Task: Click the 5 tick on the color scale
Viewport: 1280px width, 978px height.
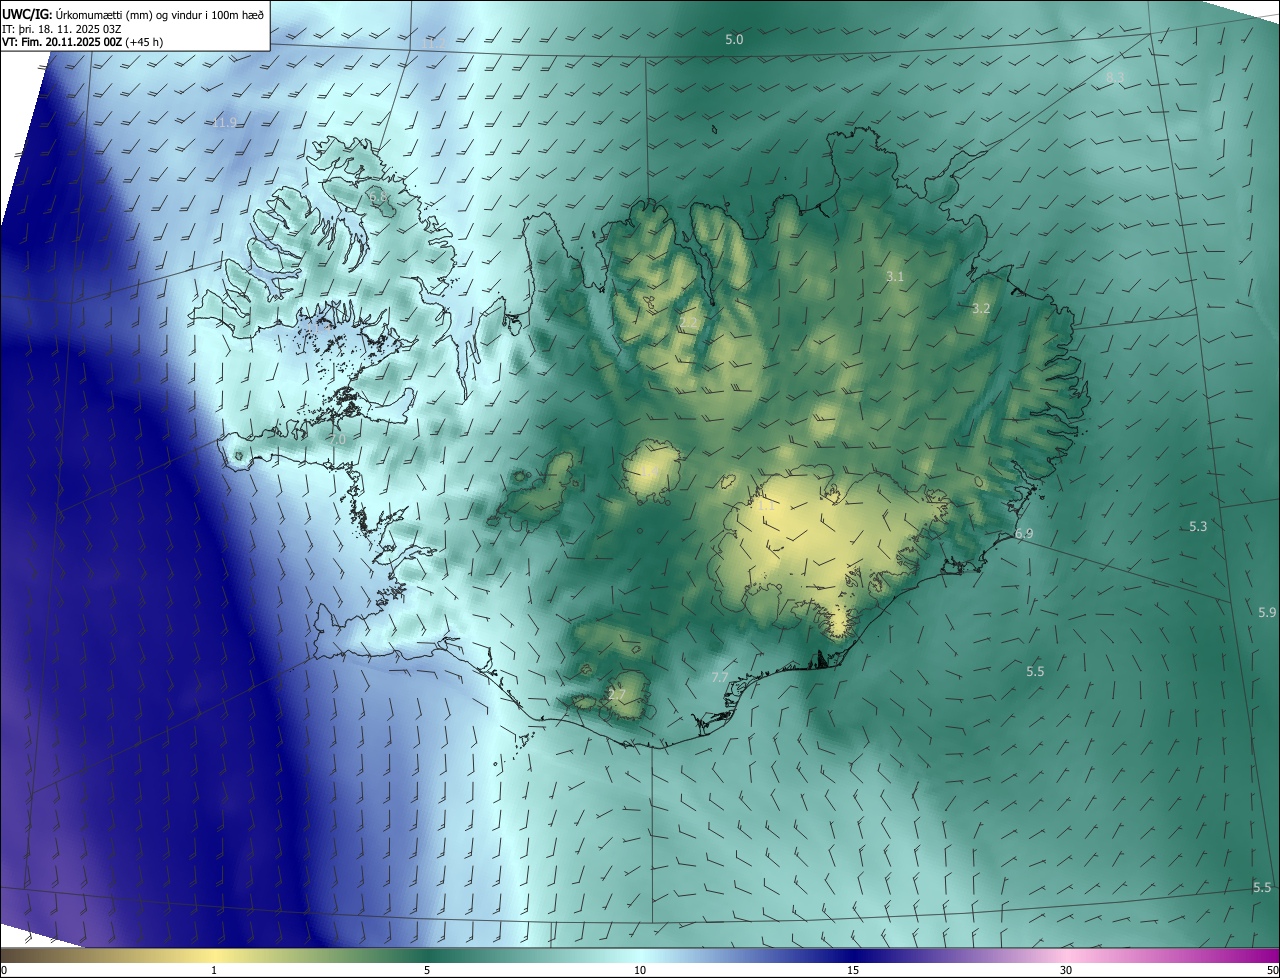Action: click(427, 970)
